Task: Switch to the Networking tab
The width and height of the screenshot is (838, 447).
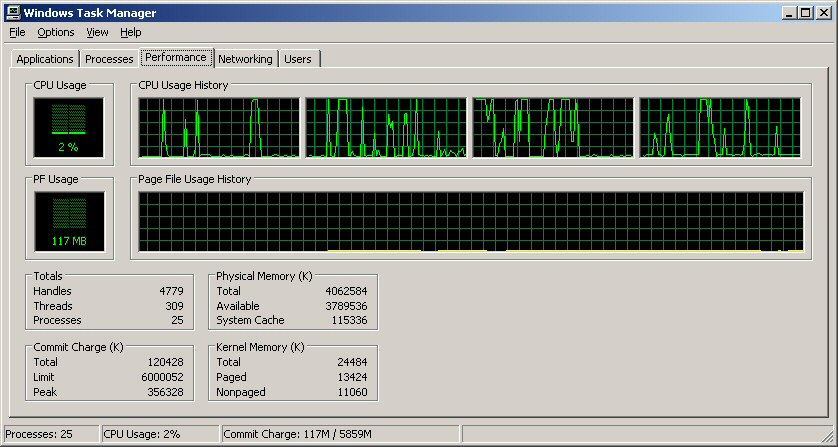Action: pos(245,59)
